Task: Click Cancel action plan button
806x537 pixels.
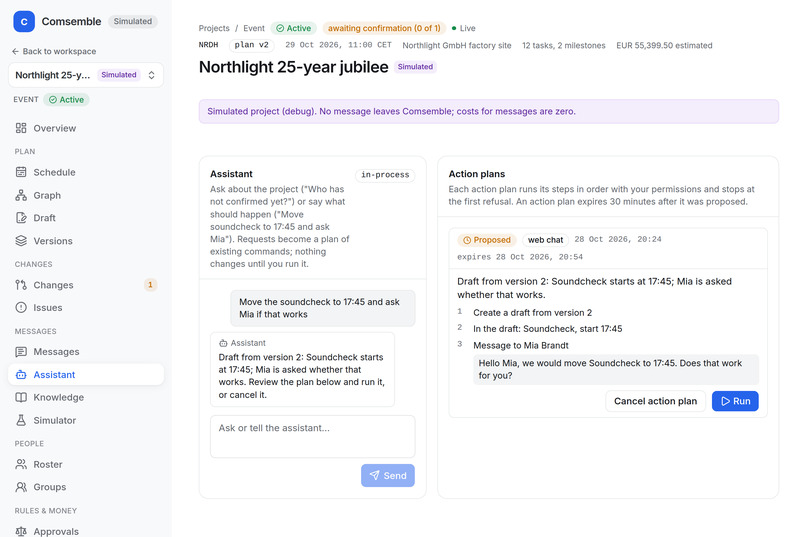Action: click(x=655, y=401)
